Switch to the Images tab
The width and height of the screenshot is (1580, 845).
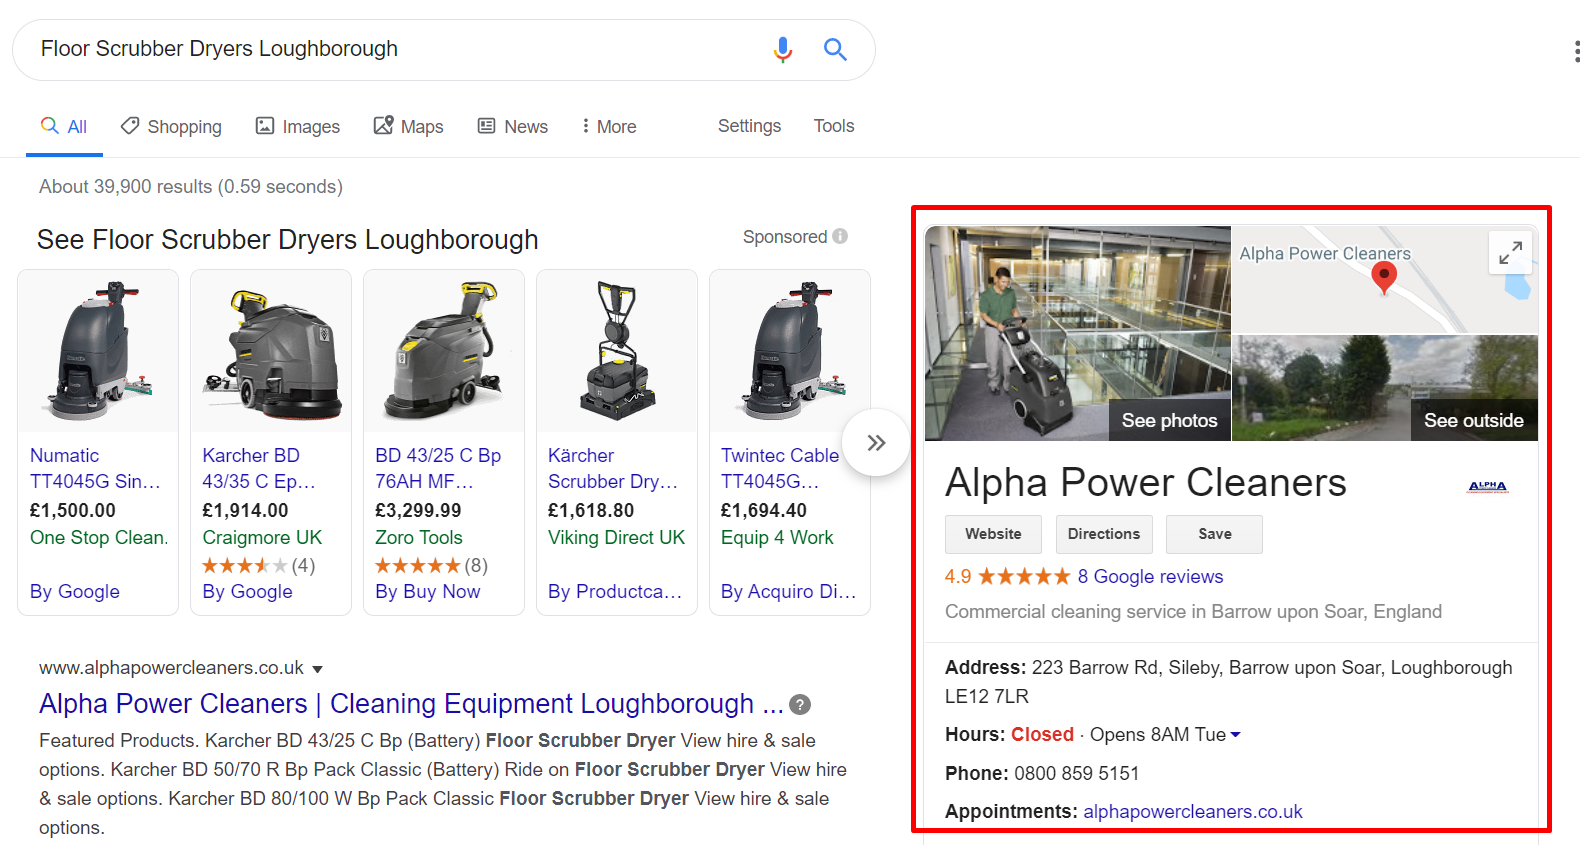pos(298,127)
